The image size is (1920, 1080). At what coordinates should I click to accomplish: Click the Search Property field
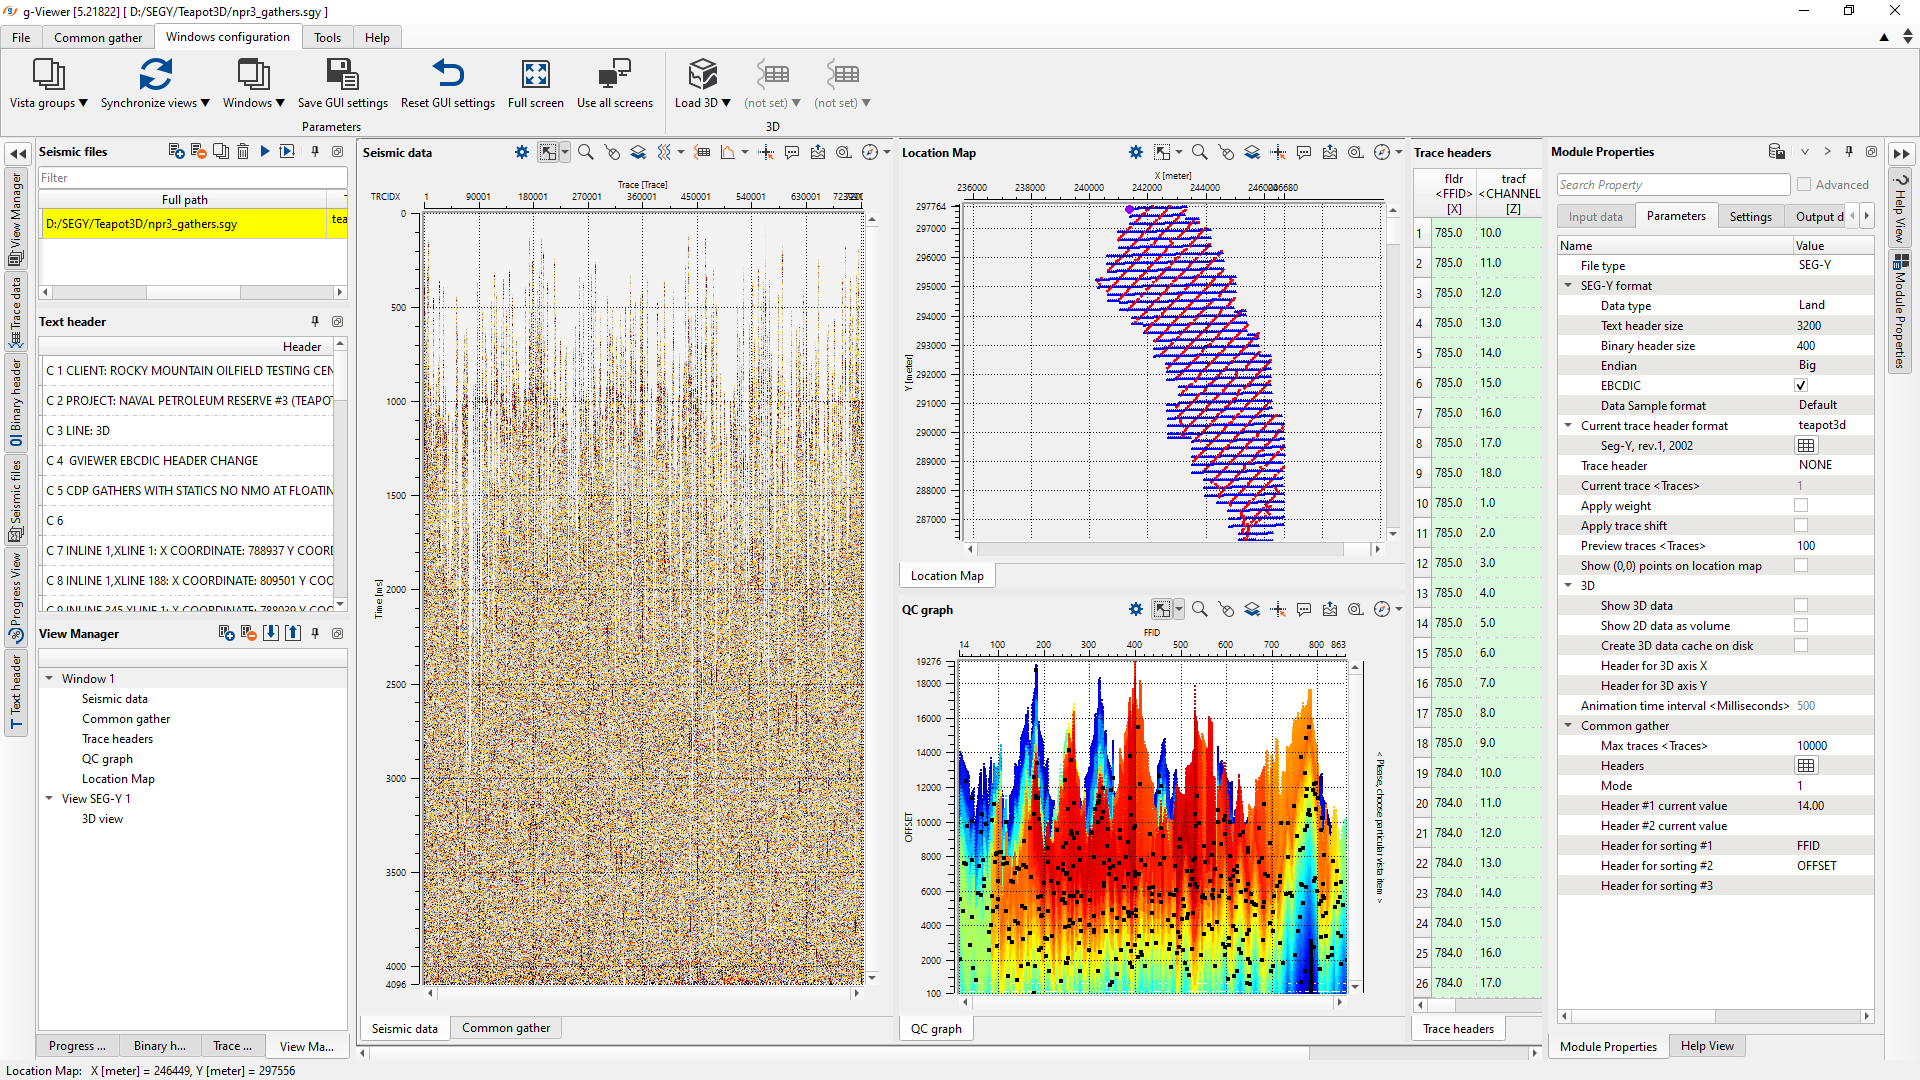coord(1672,185)
